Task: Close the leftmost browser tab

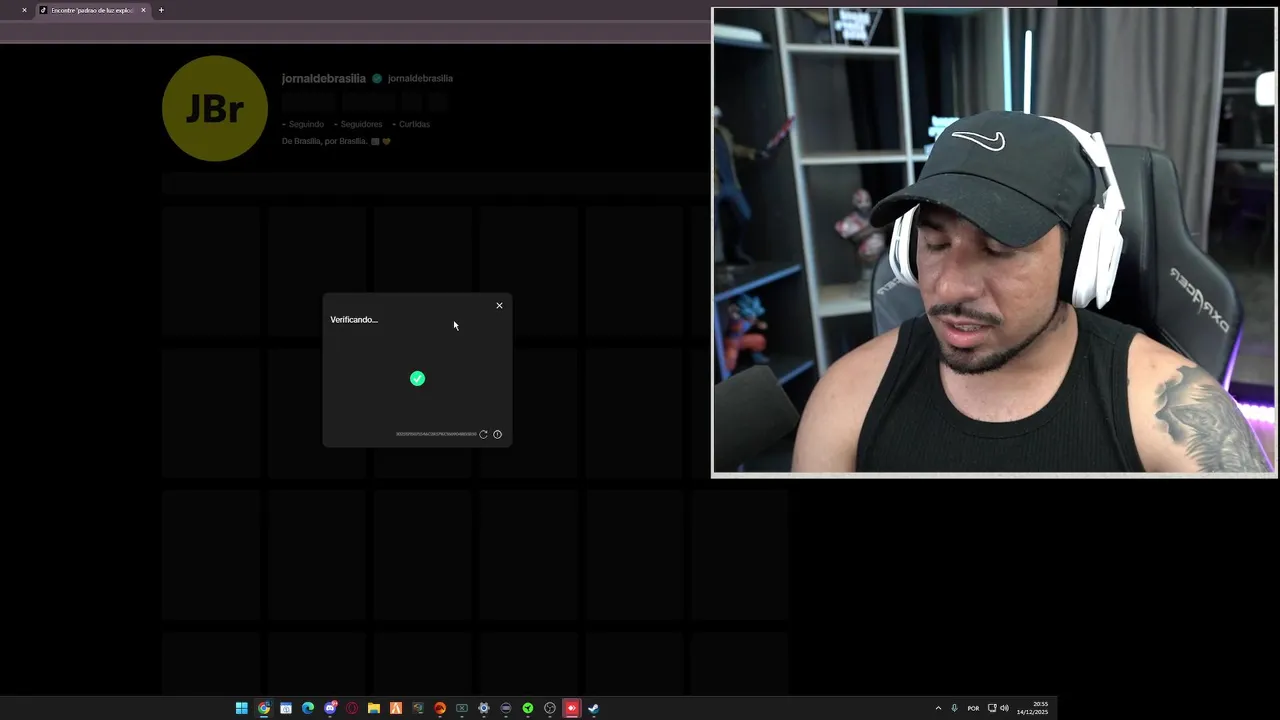Action: coord(24,10)
